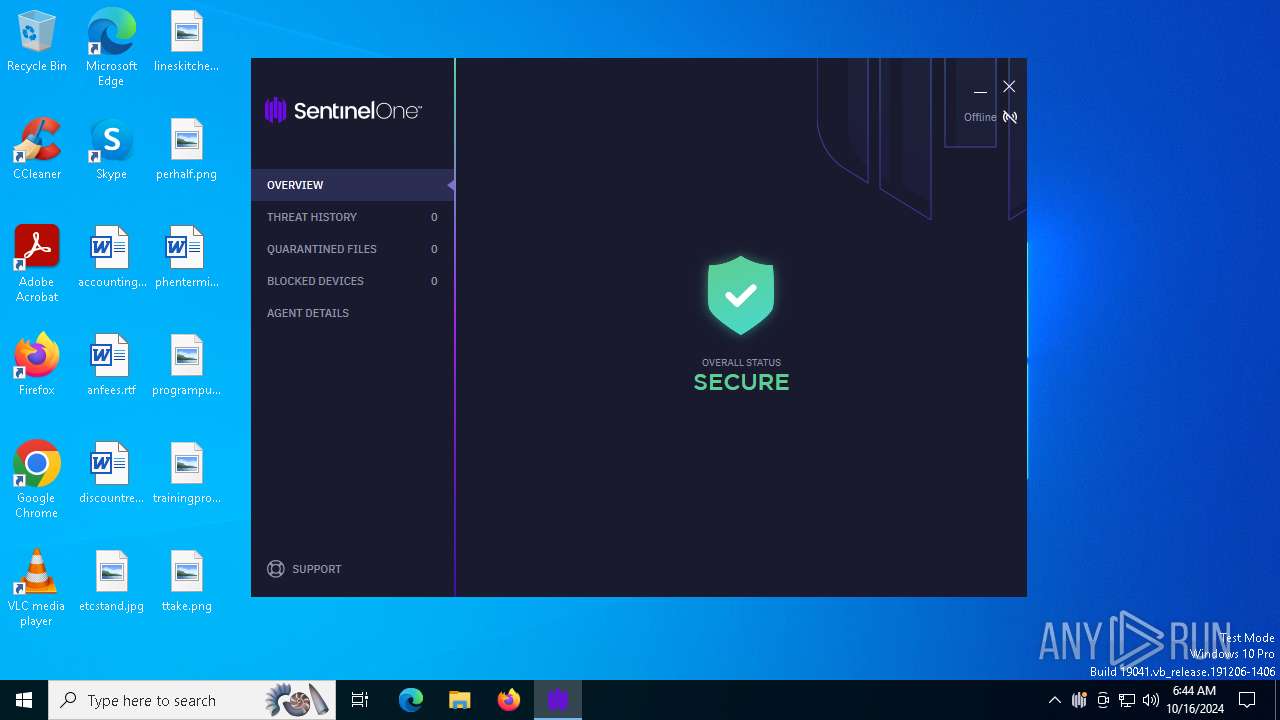Click the network tray icon
Screen dimensions: 1280x720
1127,700
